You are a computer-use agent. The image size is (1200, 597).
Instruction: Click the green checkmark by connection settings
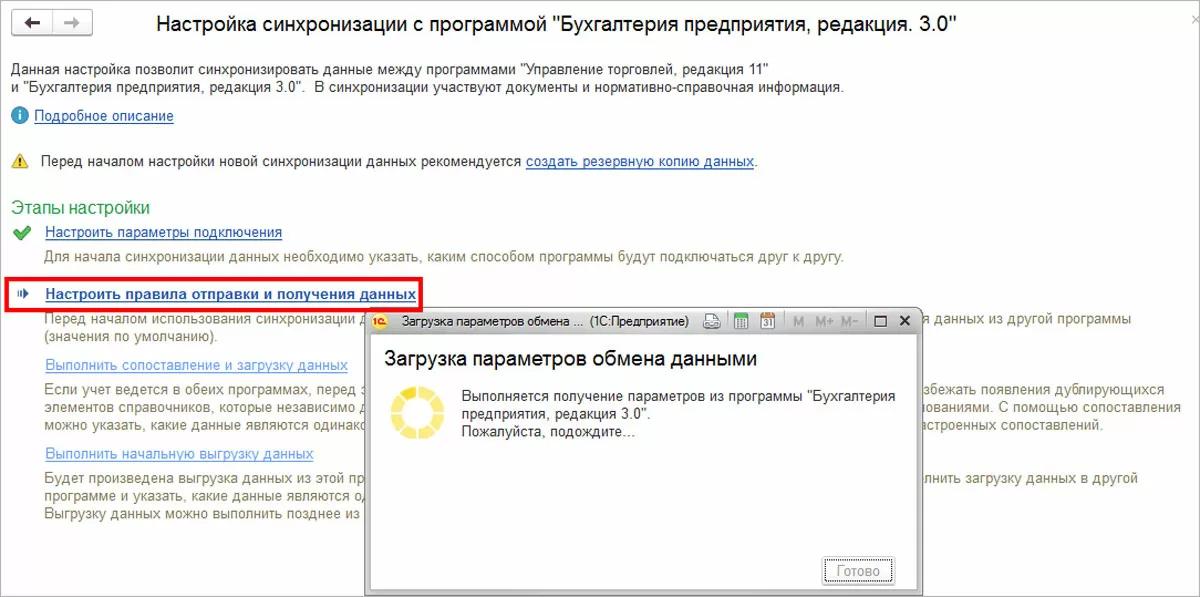click(x=21, y=233)
